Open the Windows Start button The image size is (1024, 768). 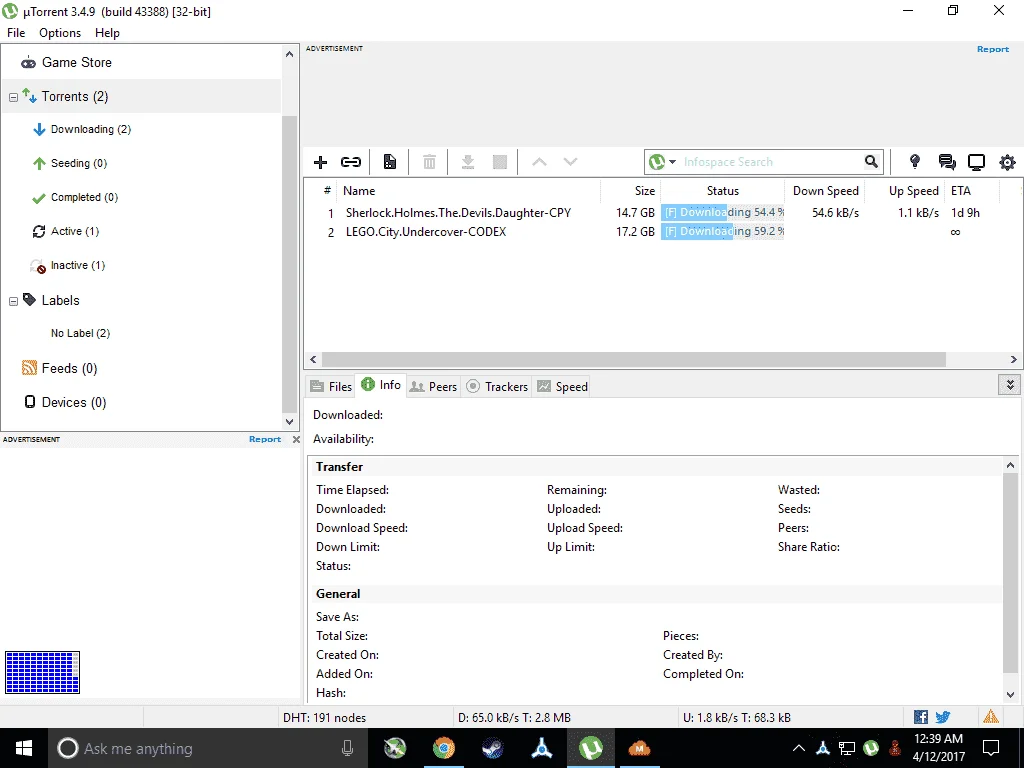point(24,748)
